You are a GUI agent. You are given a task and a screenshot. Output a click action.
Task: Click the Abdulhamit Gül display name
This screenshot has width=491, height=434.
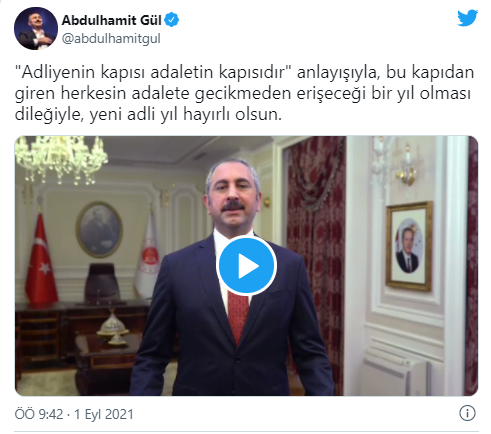click(112, 20)
